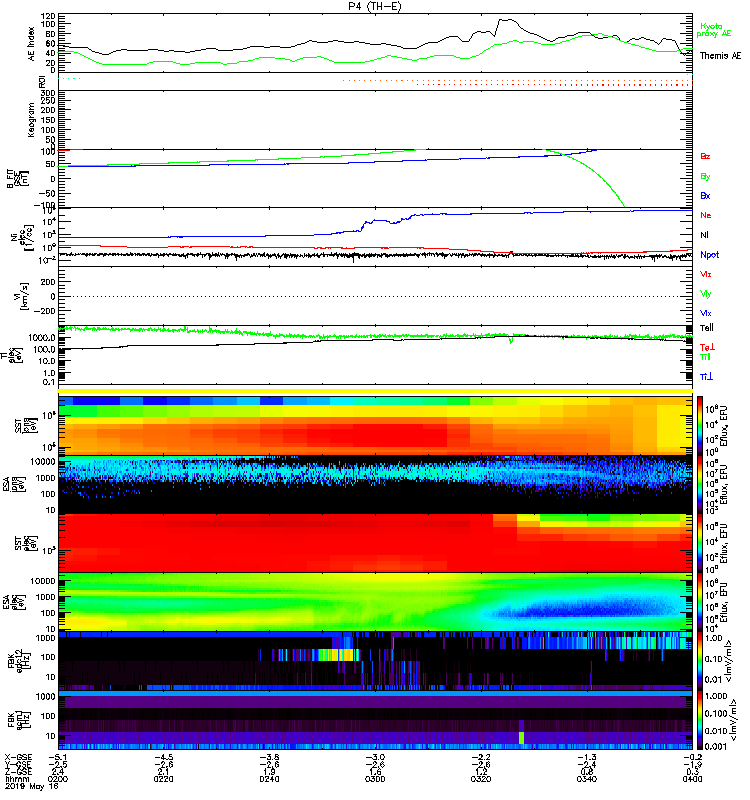Click the 2019 May 16 date label
Image resolution: width=750 pixels, height=800 pixels.
[x=32, y=786]
